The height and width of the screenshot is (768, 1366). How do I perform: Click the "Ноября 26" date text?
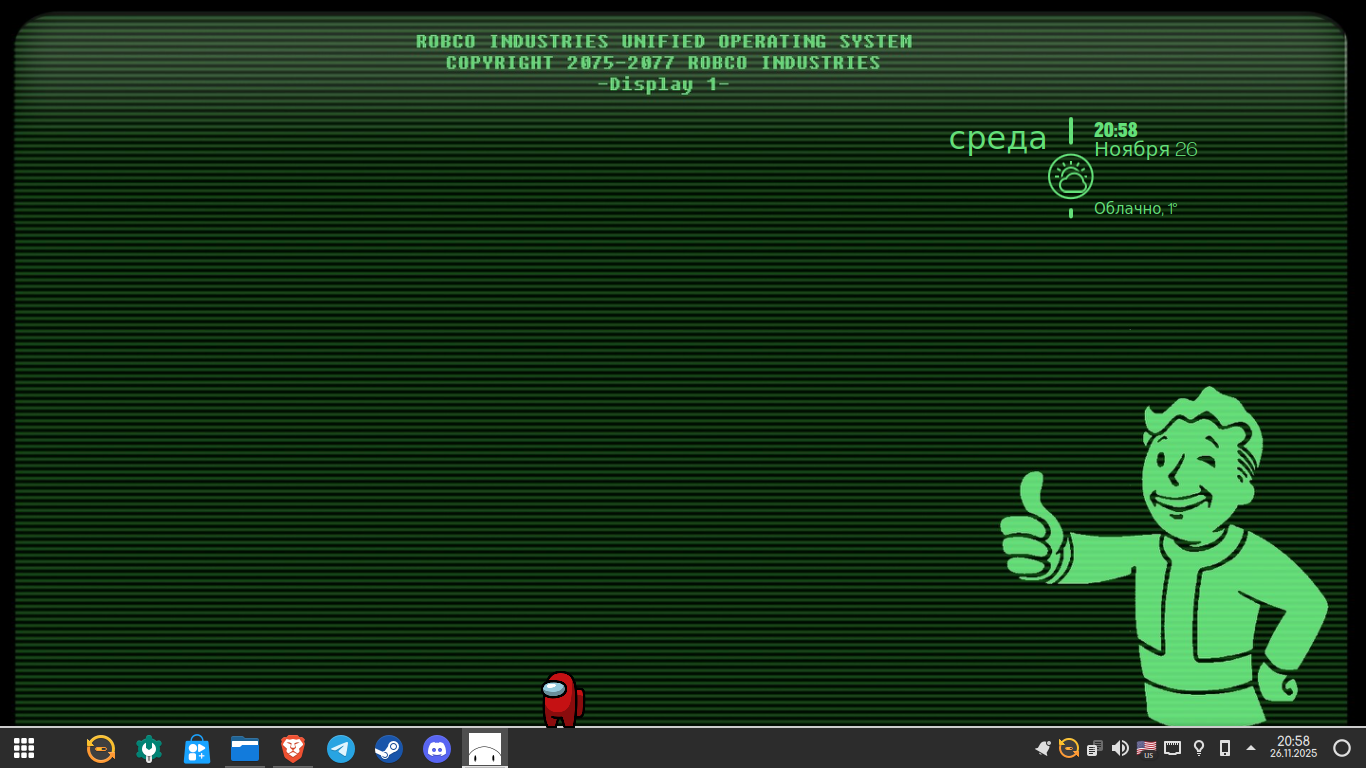[1146, 150]
